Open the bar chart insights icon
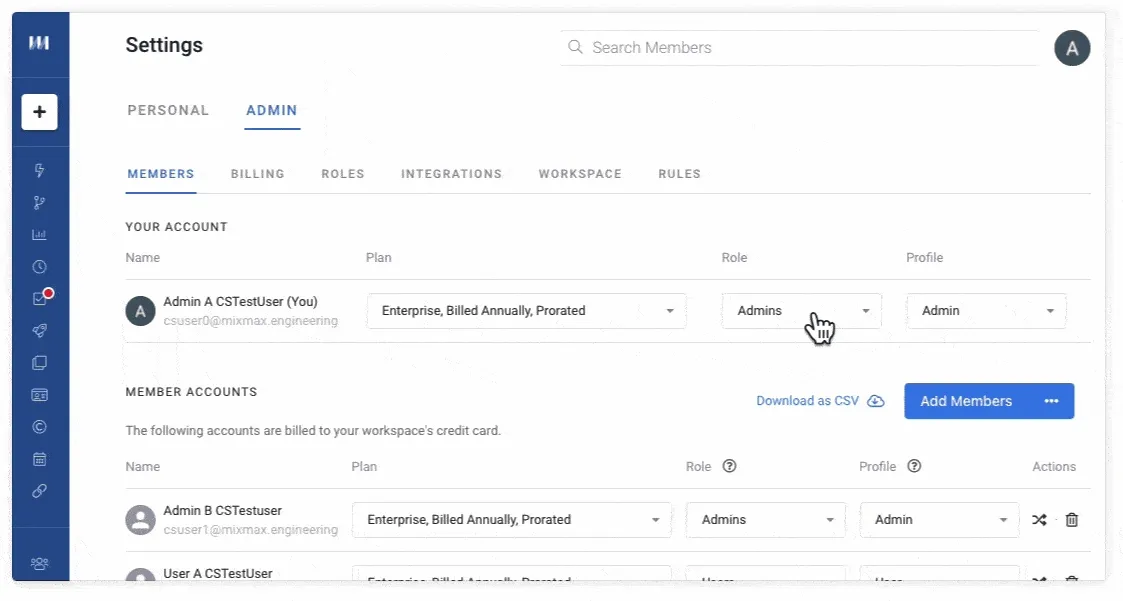This screenshot has width=1123, height=601. pyautogui.click(x=39, y=234)
